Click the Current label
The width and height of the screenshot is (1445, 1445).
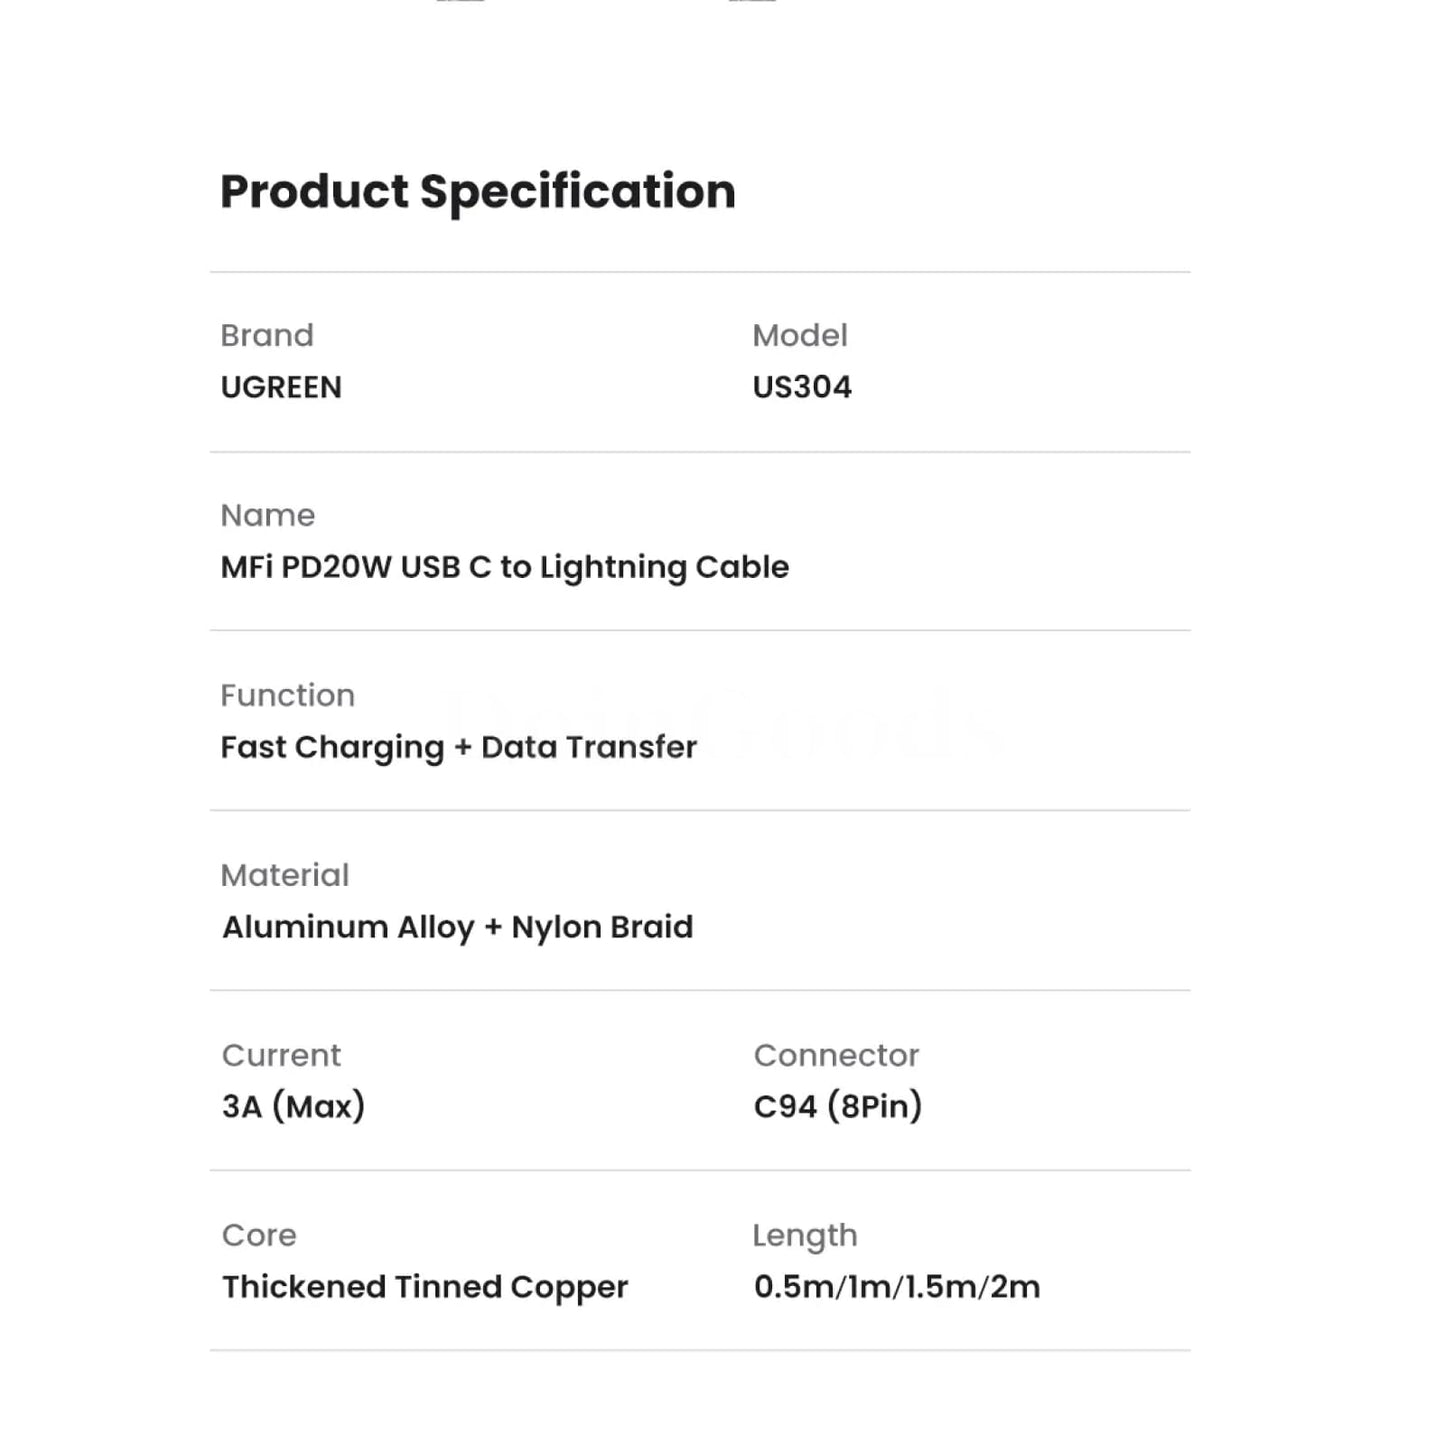281,1055
